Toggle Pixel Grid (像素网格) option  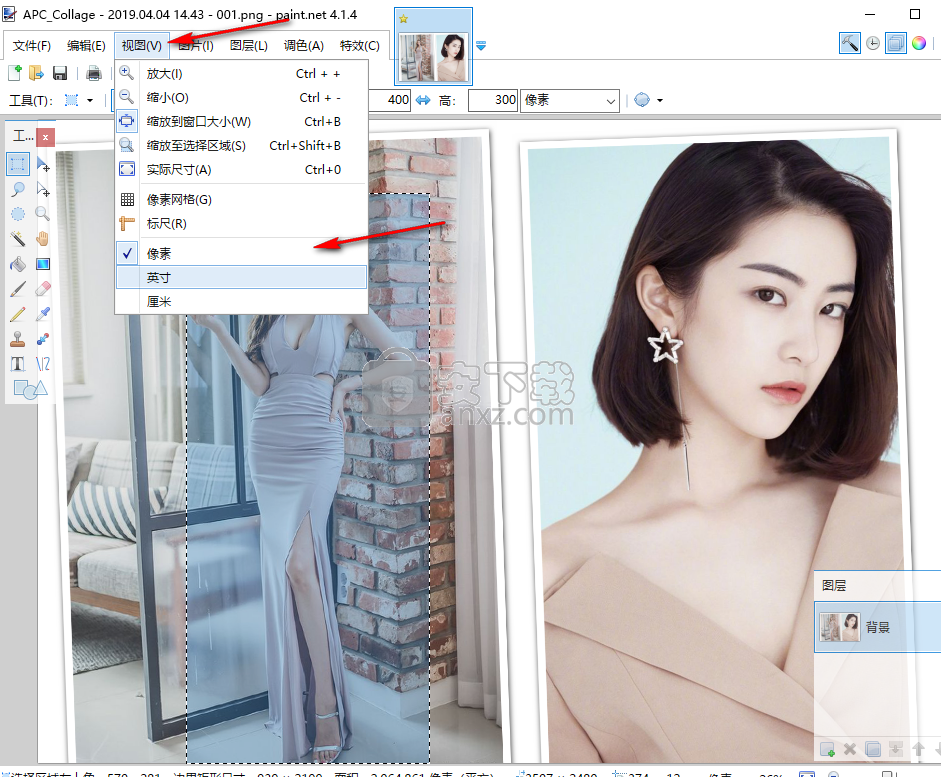(241, 199)
